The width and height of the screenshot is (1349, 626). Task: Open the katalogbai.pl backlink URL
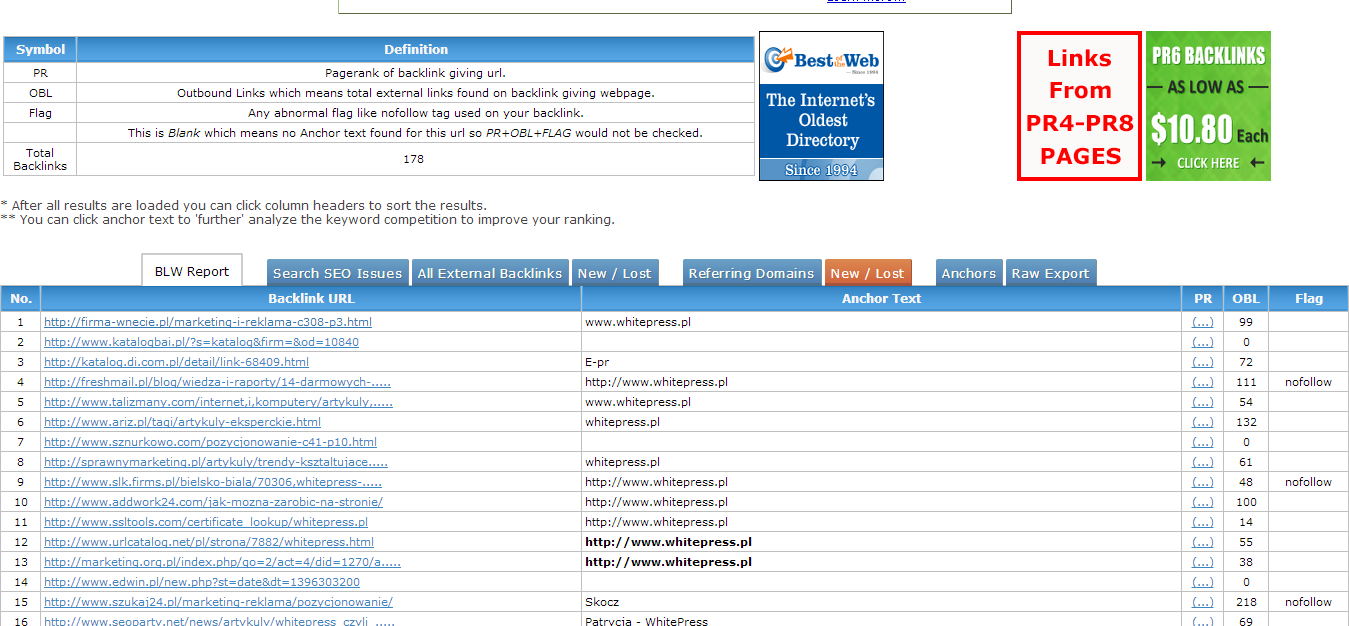(201, 342)
